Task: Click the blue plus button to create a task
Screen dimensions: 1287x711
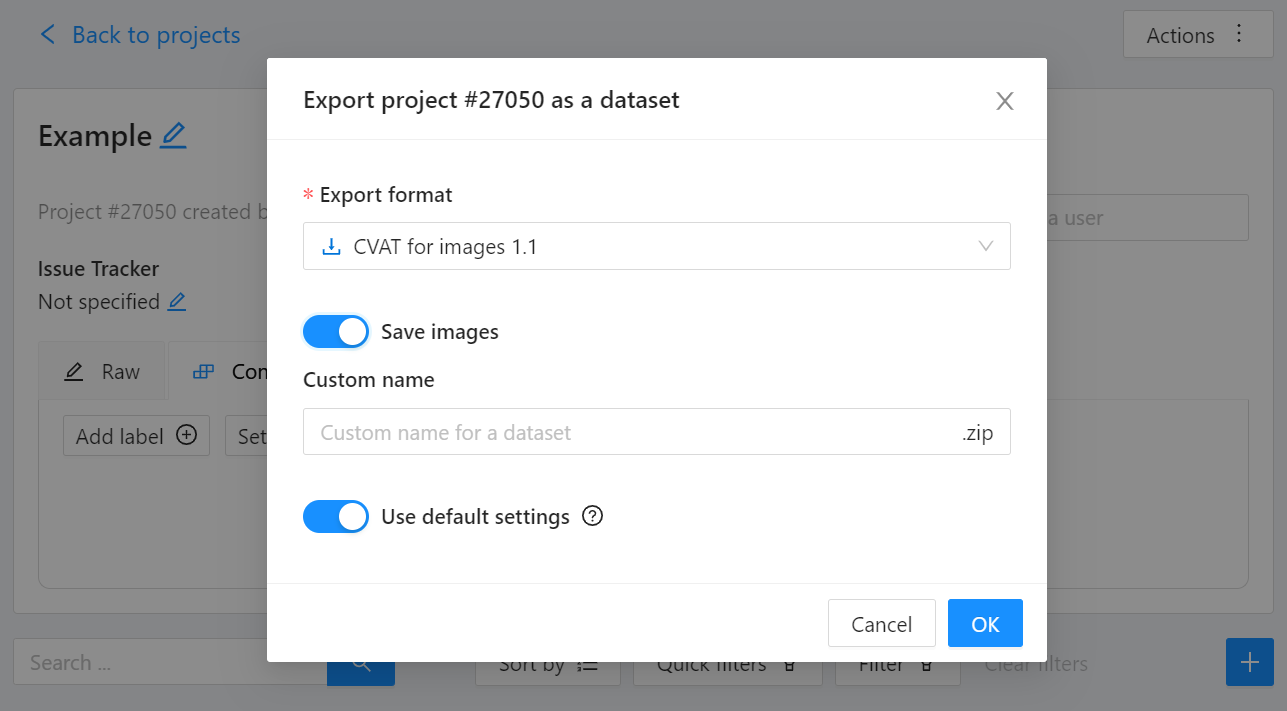Action: [x=1249, y=662]
